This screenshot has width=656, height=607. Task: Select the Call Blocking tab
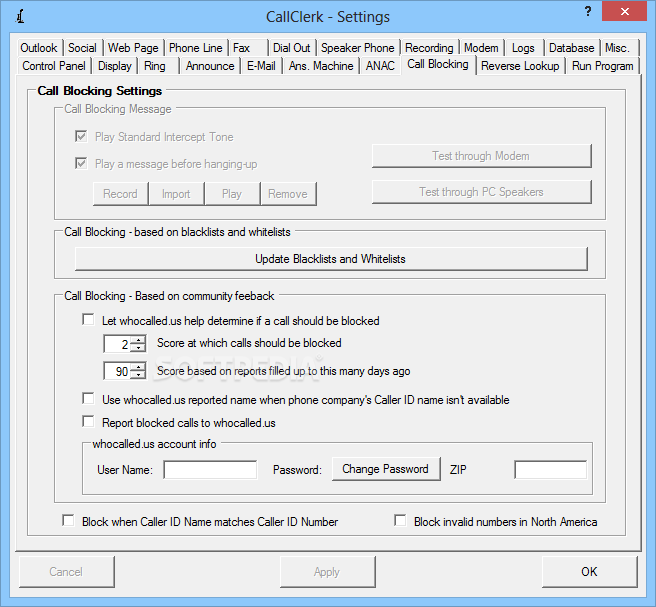coord(438,64)
